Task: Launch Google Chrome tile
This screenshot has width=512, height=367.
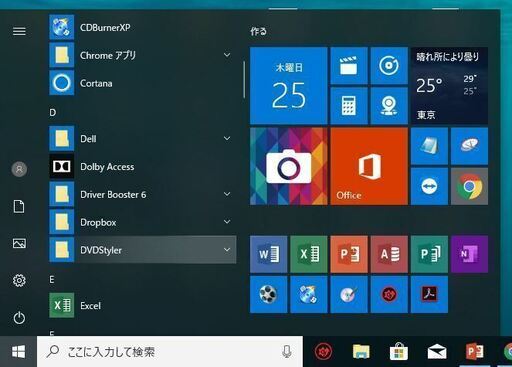Action: 469,186
